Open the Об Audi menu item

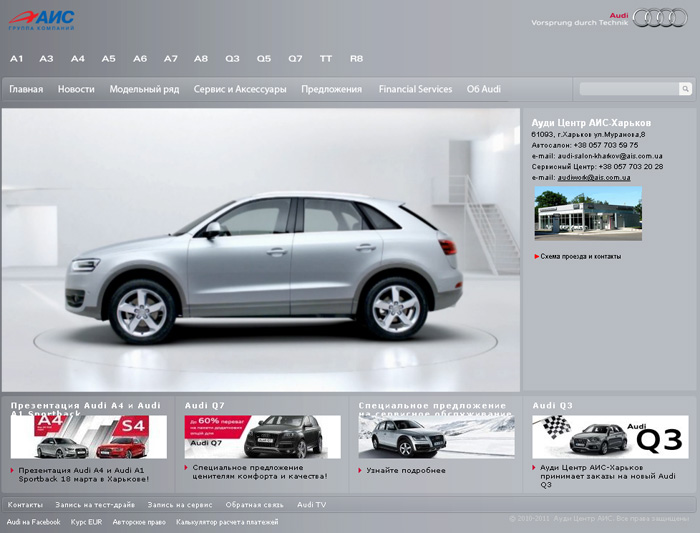(x=484, y=89)
